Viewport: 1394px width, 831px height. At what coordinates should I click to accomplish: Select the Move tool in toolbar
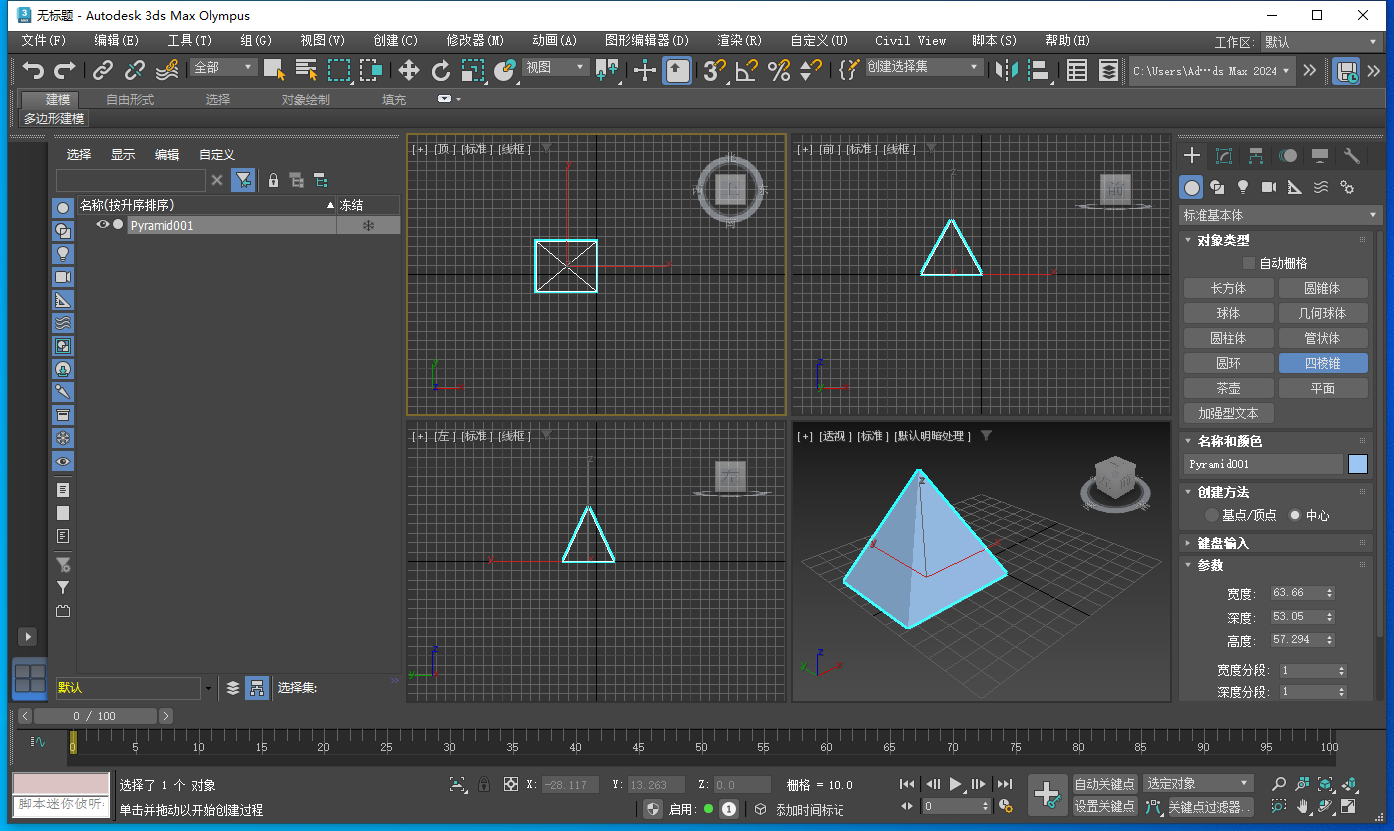[x=409, y=70]
